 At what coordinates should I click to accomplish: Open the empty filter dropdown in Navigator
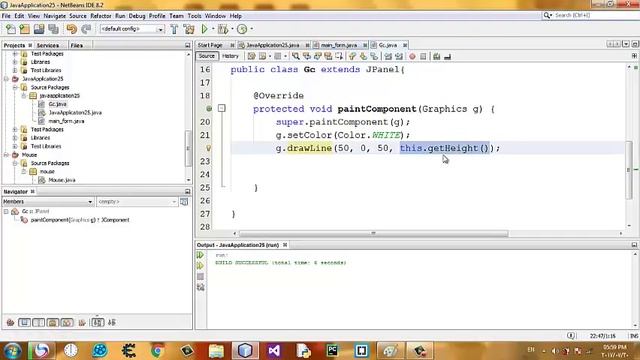tap(137, 202)
